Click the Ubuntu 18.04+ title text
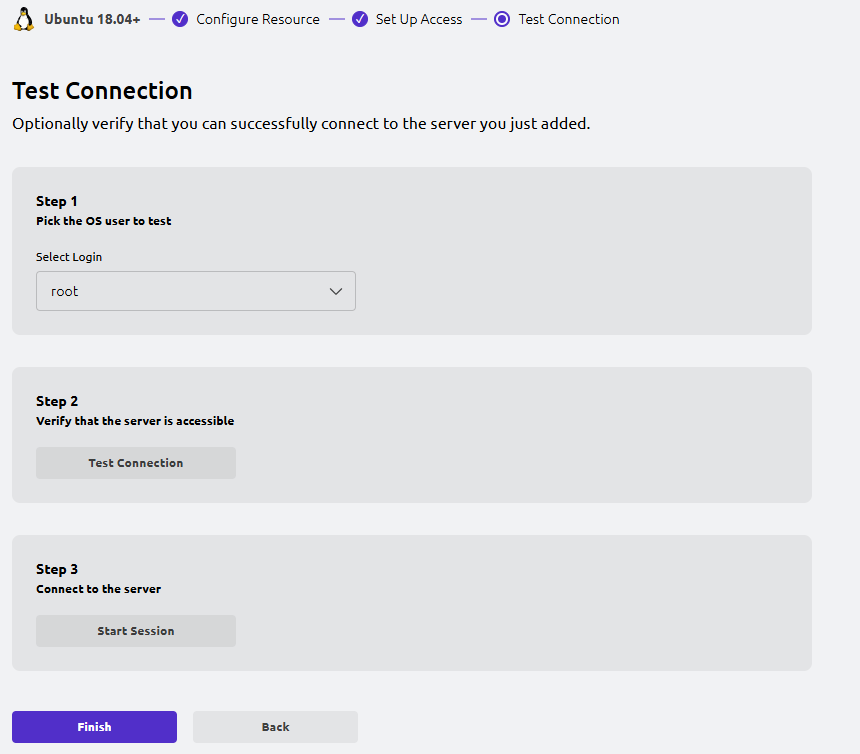The height and width of the screenshot is (754, 860). [x=92, y=19]
